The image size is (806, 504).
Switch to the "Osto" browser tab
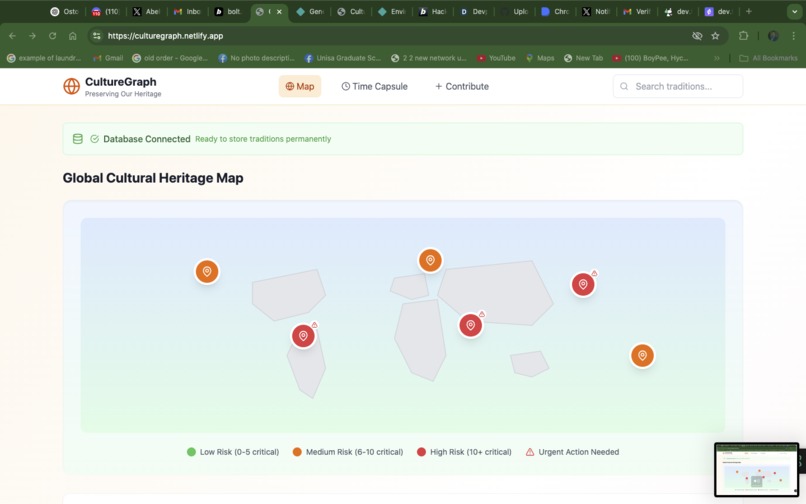pos(65,11)
